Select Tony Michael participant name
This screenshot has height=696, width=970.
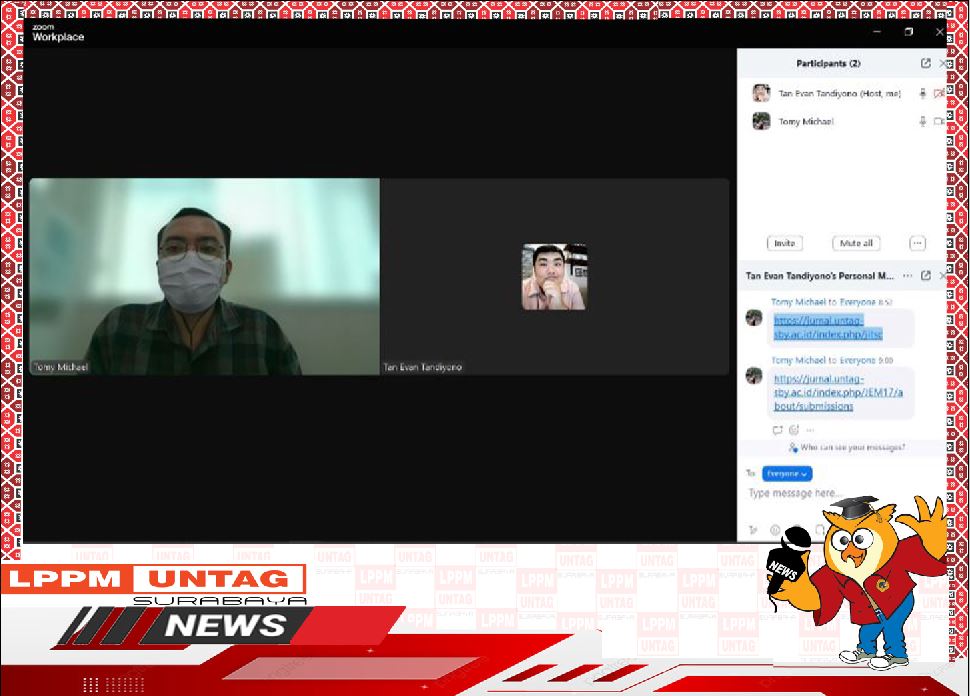(x=805, y=122)
